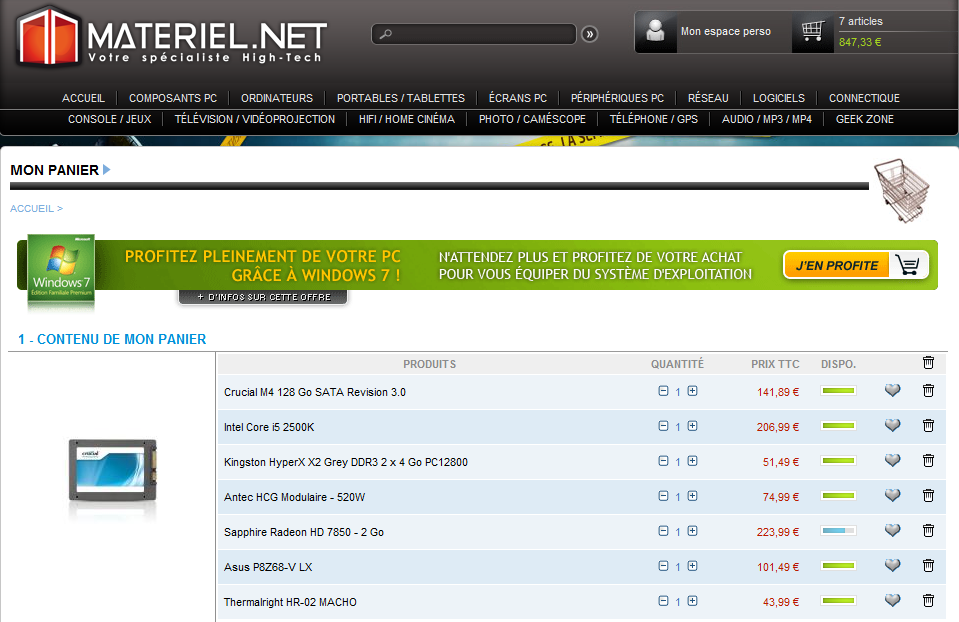Click the search submit arrow button
Viewport: 959px width, 622px height.
[x=590, y=34]
